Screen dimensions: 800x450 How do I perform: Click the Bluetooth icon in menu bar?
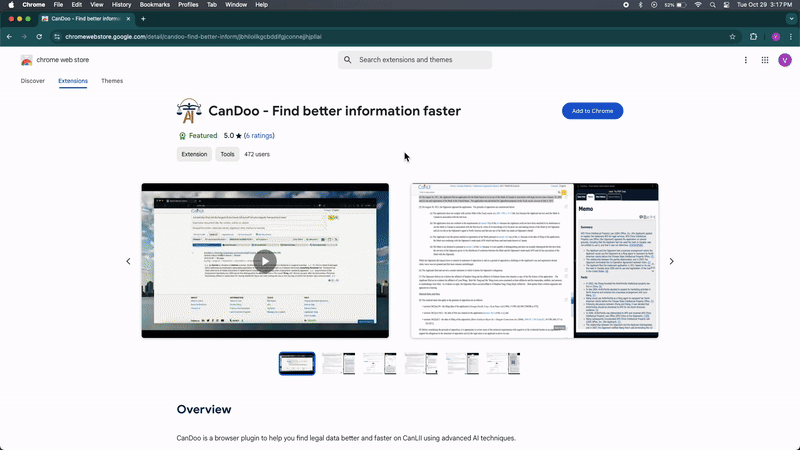click(640, 5)
